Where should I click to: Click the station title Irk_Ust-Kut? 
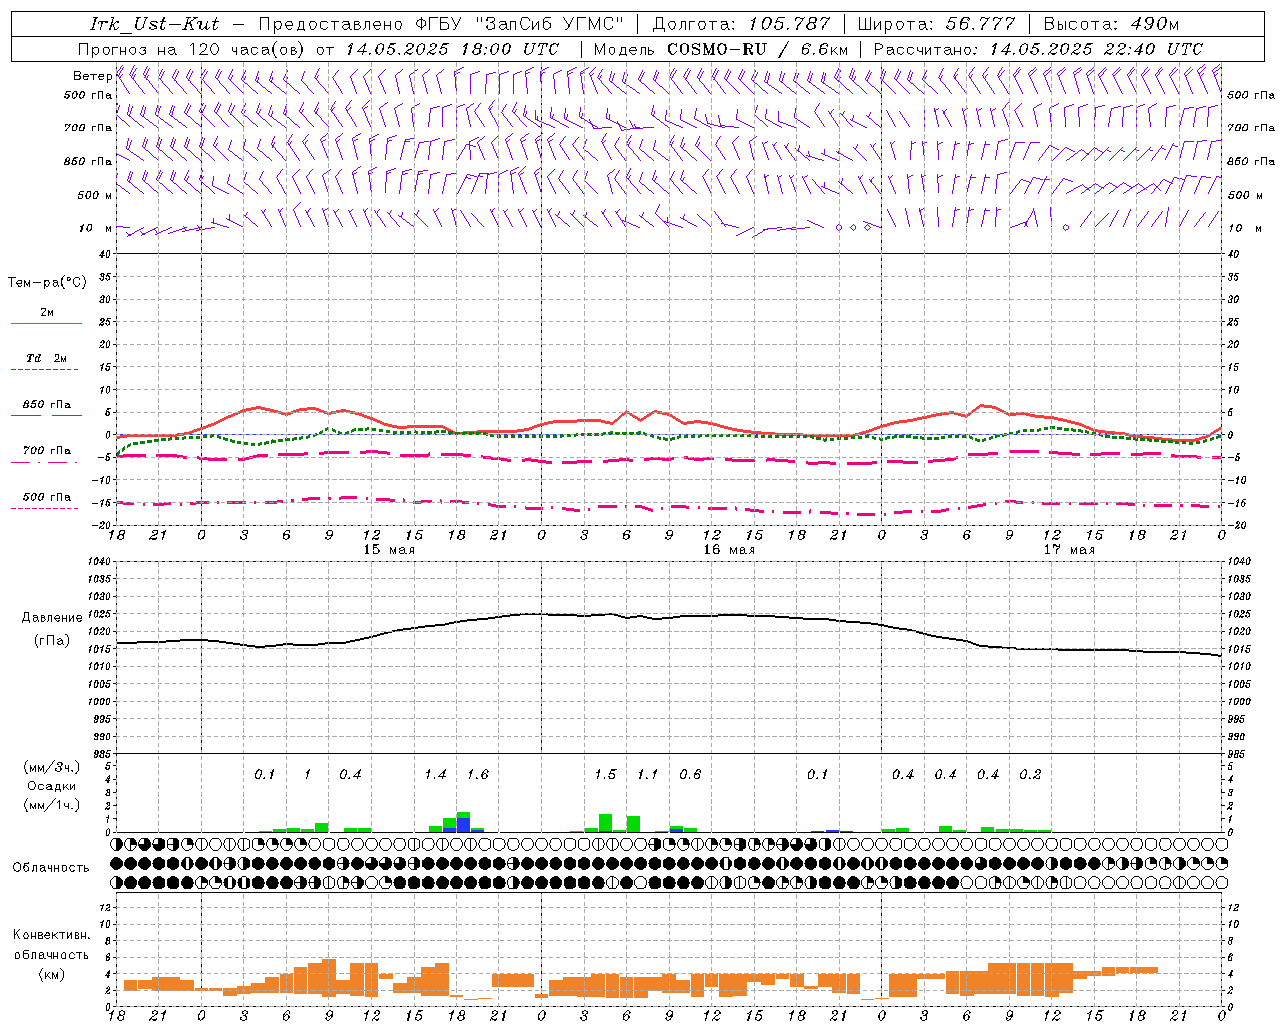pyautogui.click(x=154, y=24)
